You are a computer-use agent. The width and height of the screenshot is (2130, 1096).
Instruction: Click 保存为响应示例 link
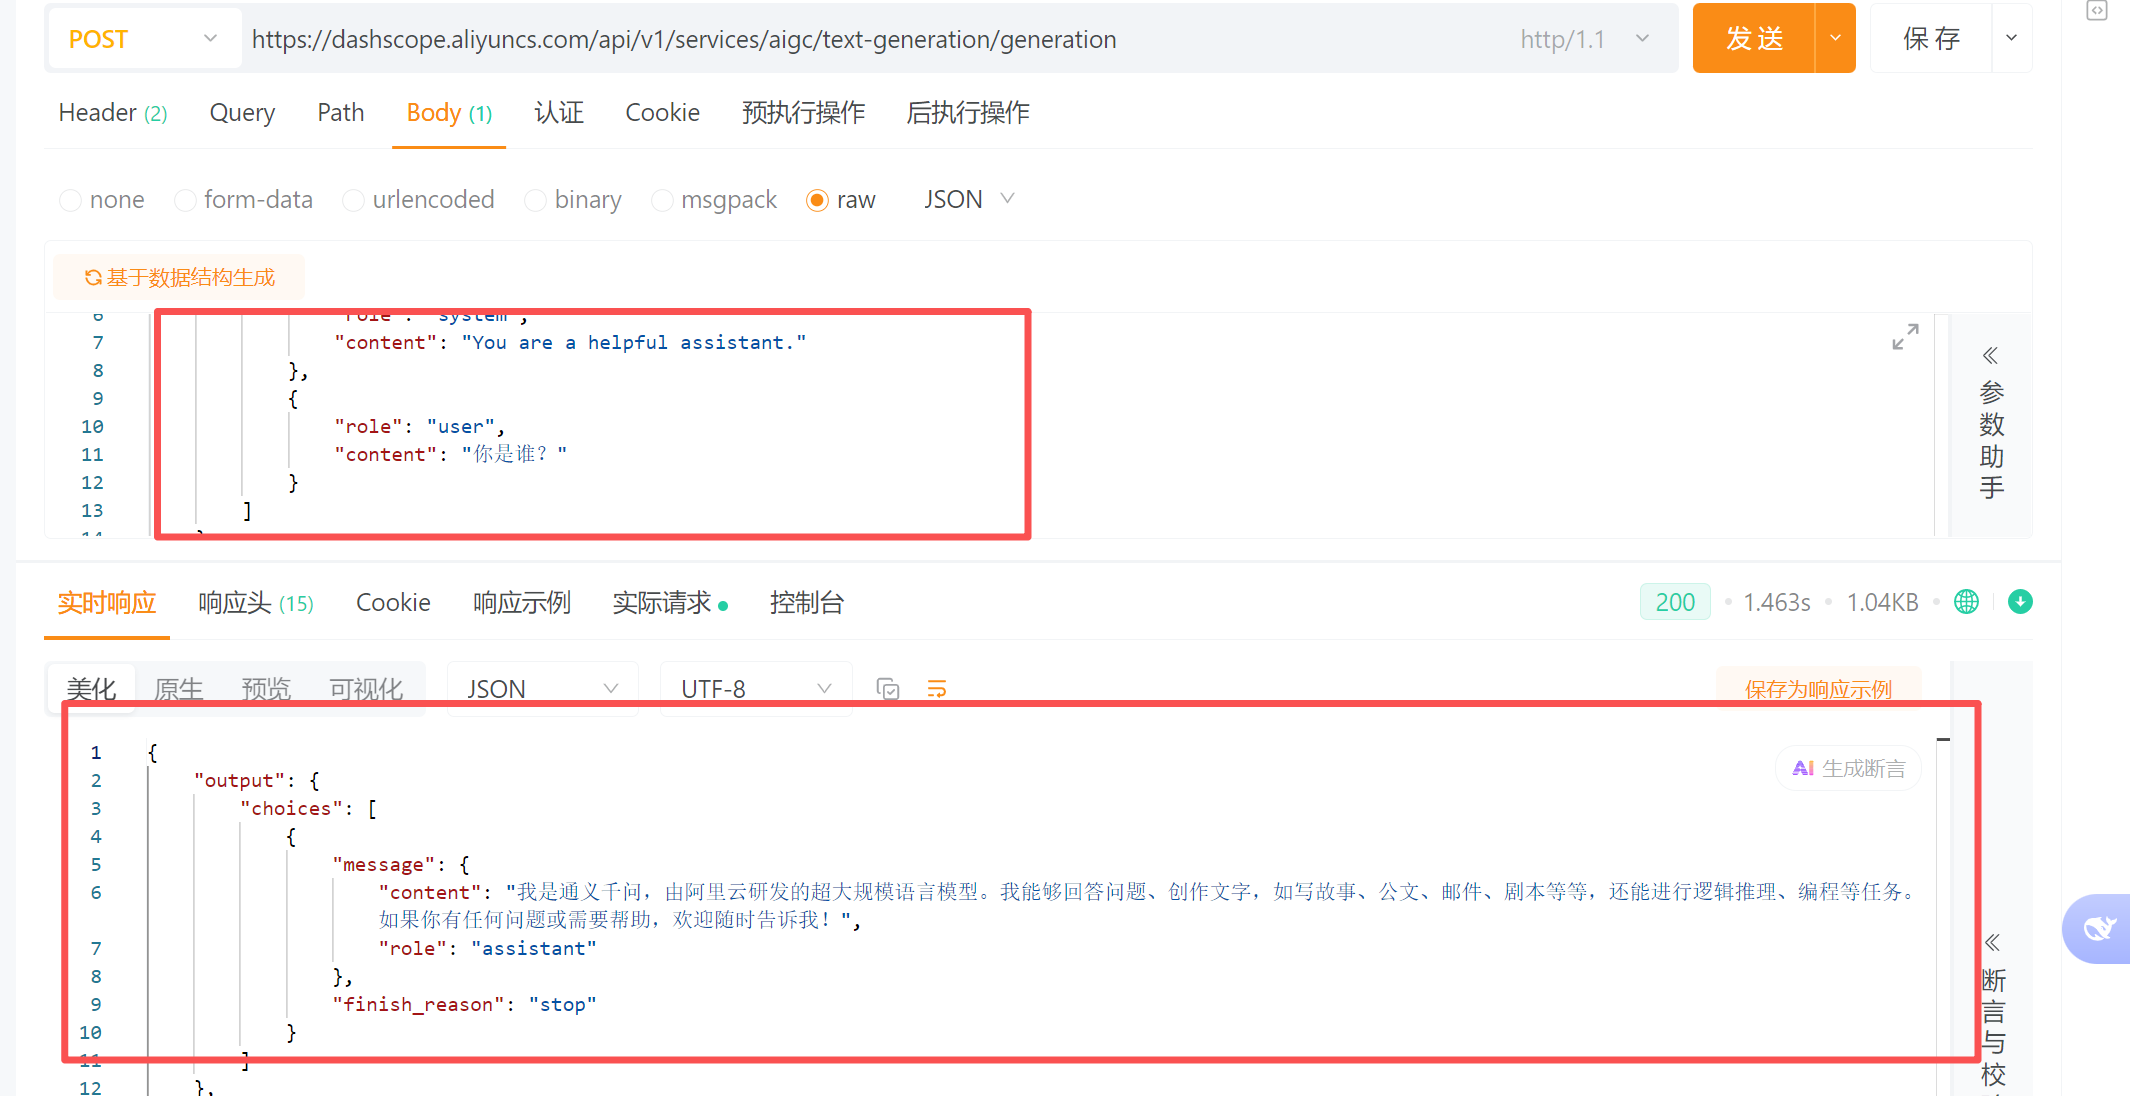(x=1817, y=689)
